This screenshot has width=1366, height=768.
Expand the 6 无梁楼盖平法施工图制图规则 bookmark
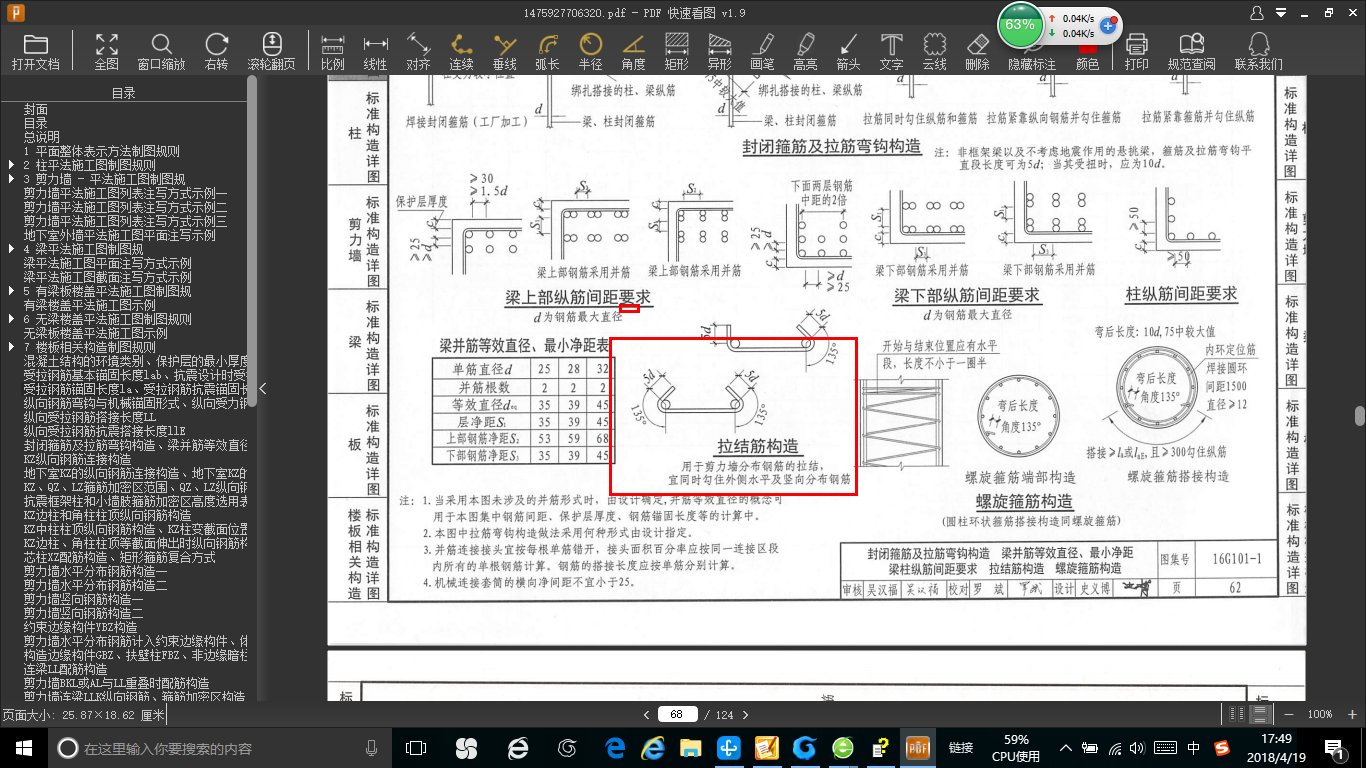tap(11, 319)
